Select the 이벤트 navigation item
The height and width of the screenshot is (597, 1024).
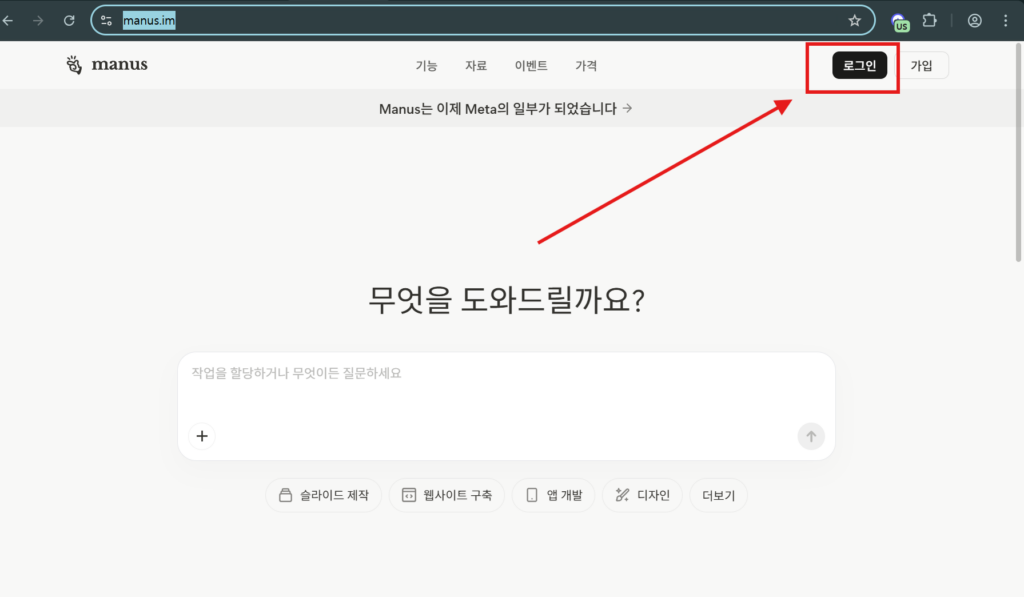point(531,66)
